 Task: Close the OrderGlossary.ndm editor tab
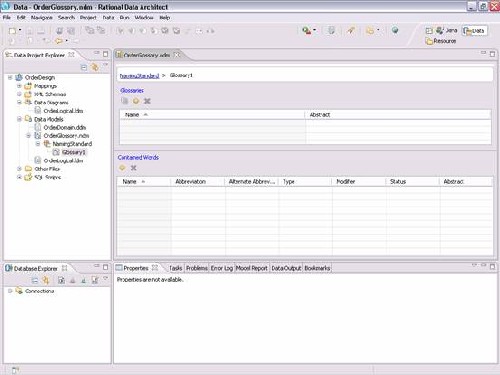(177, 55)
